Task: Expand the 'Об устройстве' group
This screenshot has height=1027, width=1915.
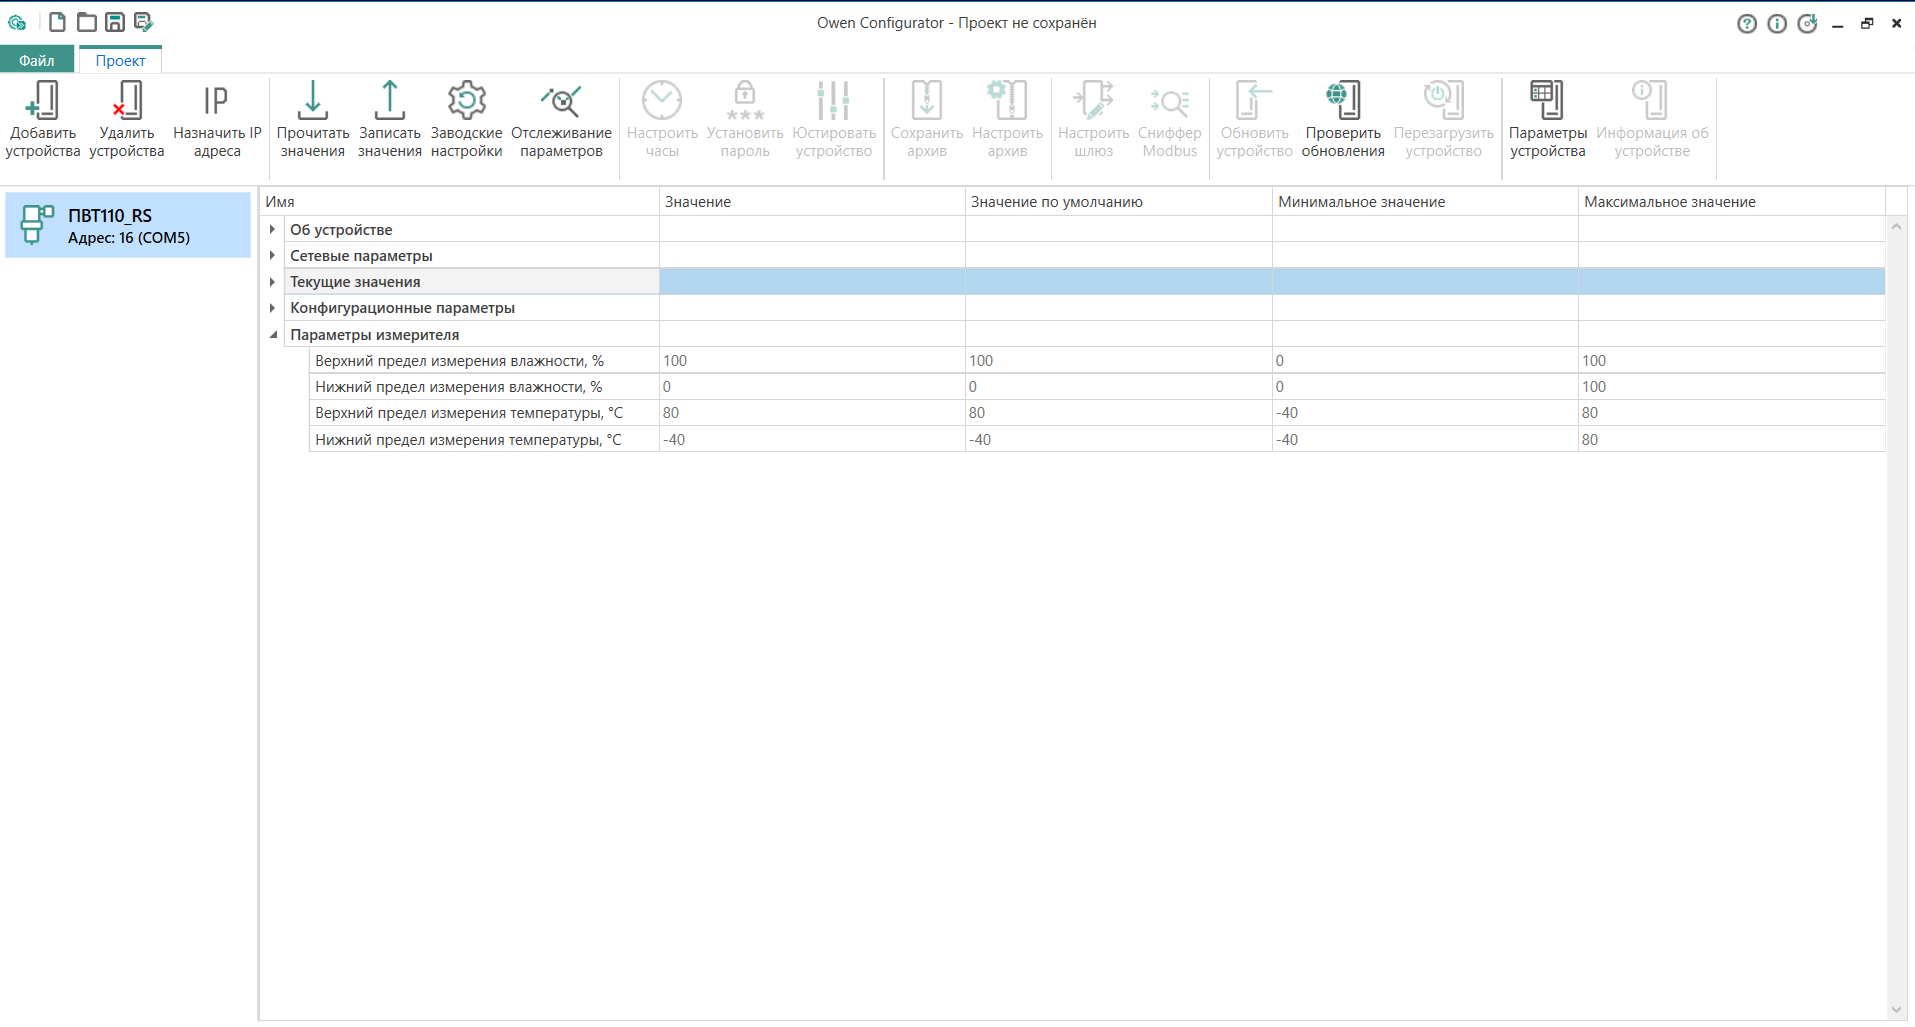Action: pos(272,230)
